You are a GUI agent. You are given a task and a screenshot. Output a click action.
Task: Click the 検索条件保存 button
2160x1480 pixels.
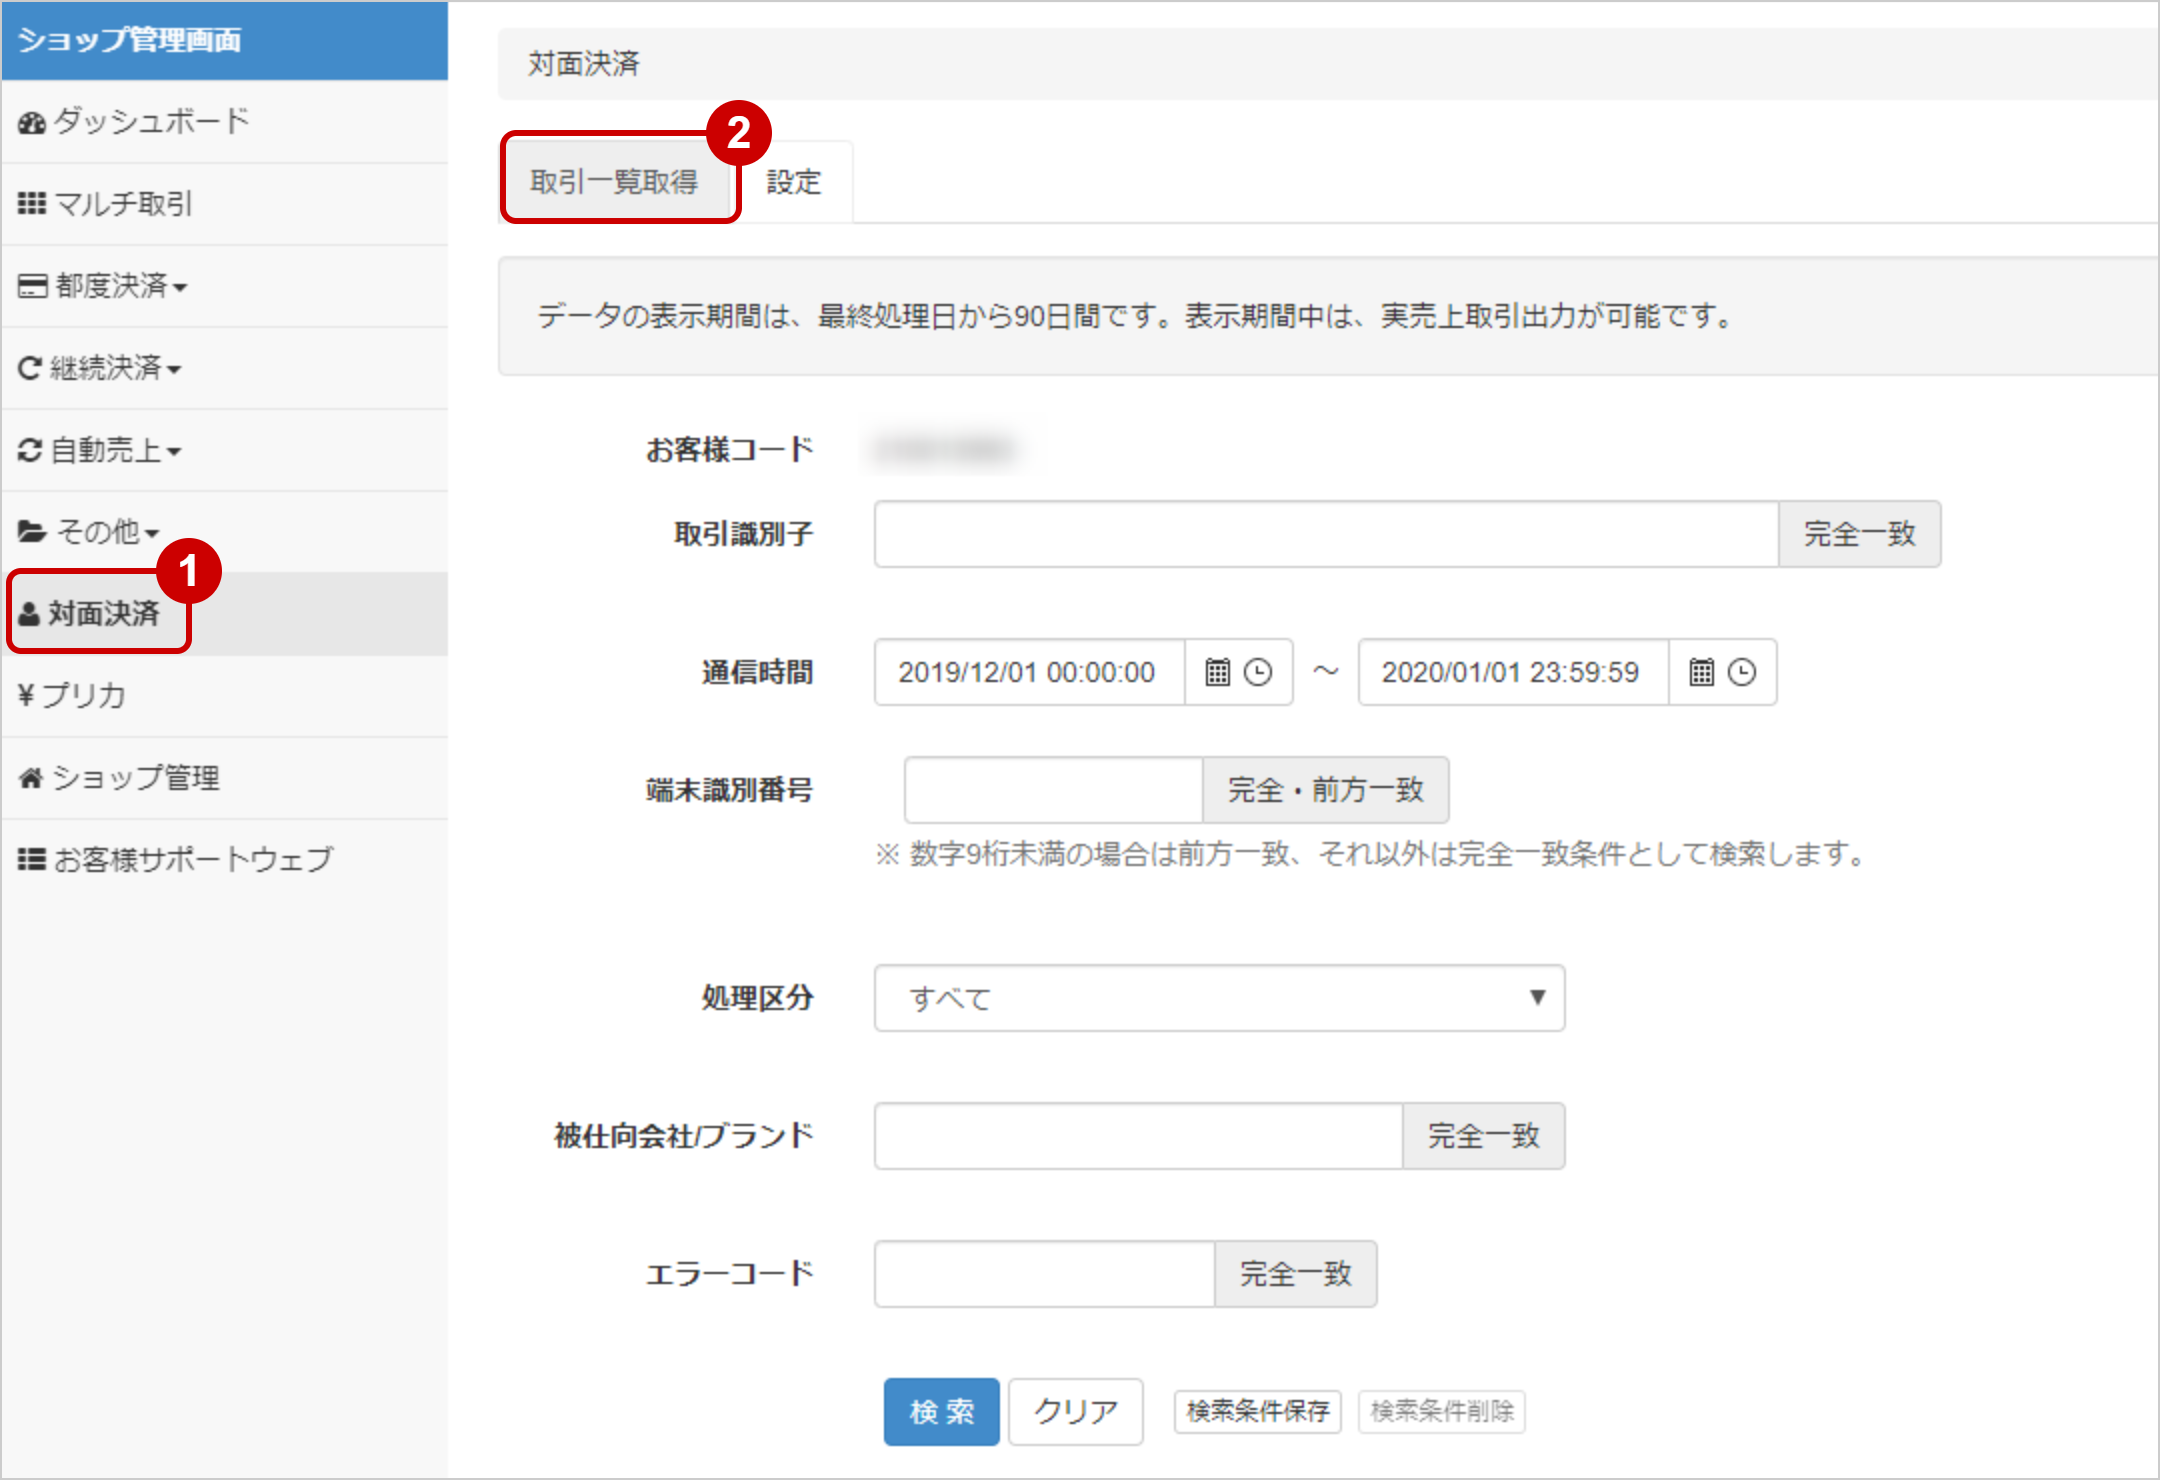1257,1412
